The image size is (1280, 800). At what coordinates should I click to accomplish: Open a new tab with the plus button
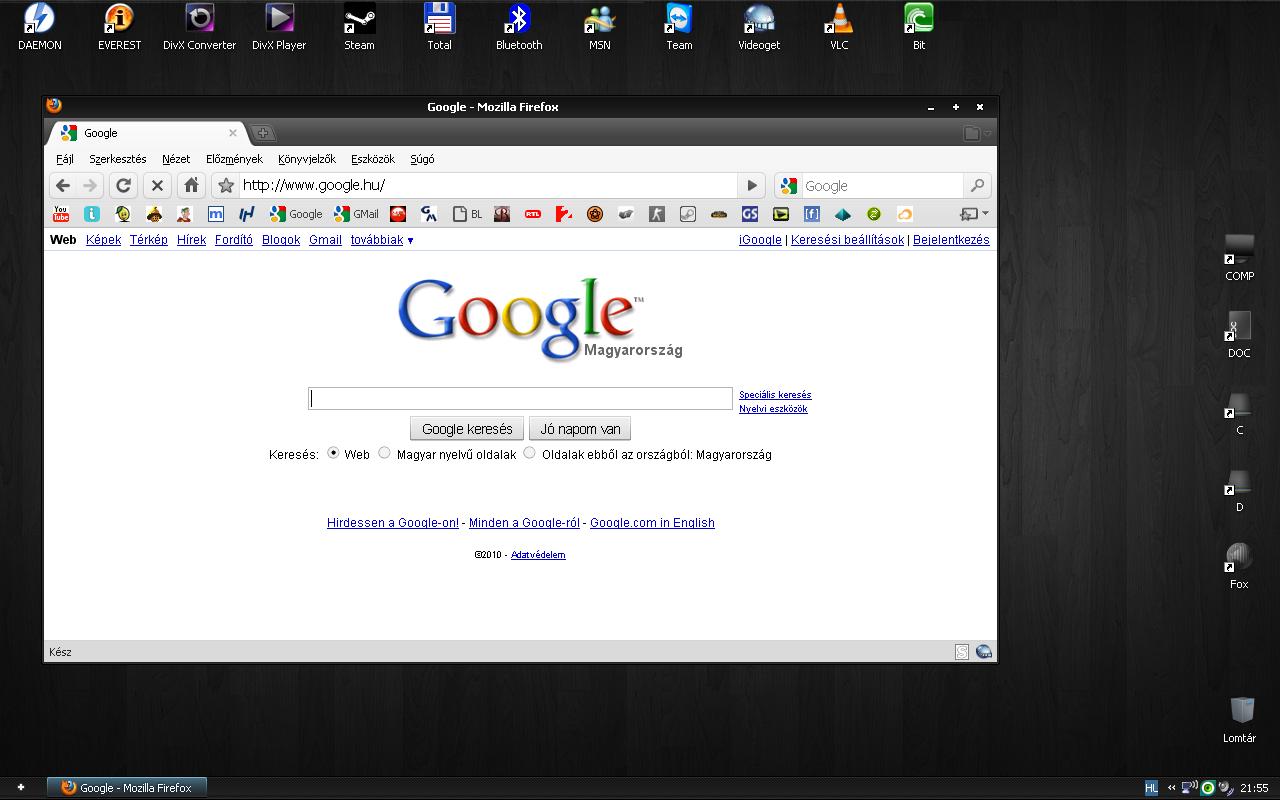262,133
